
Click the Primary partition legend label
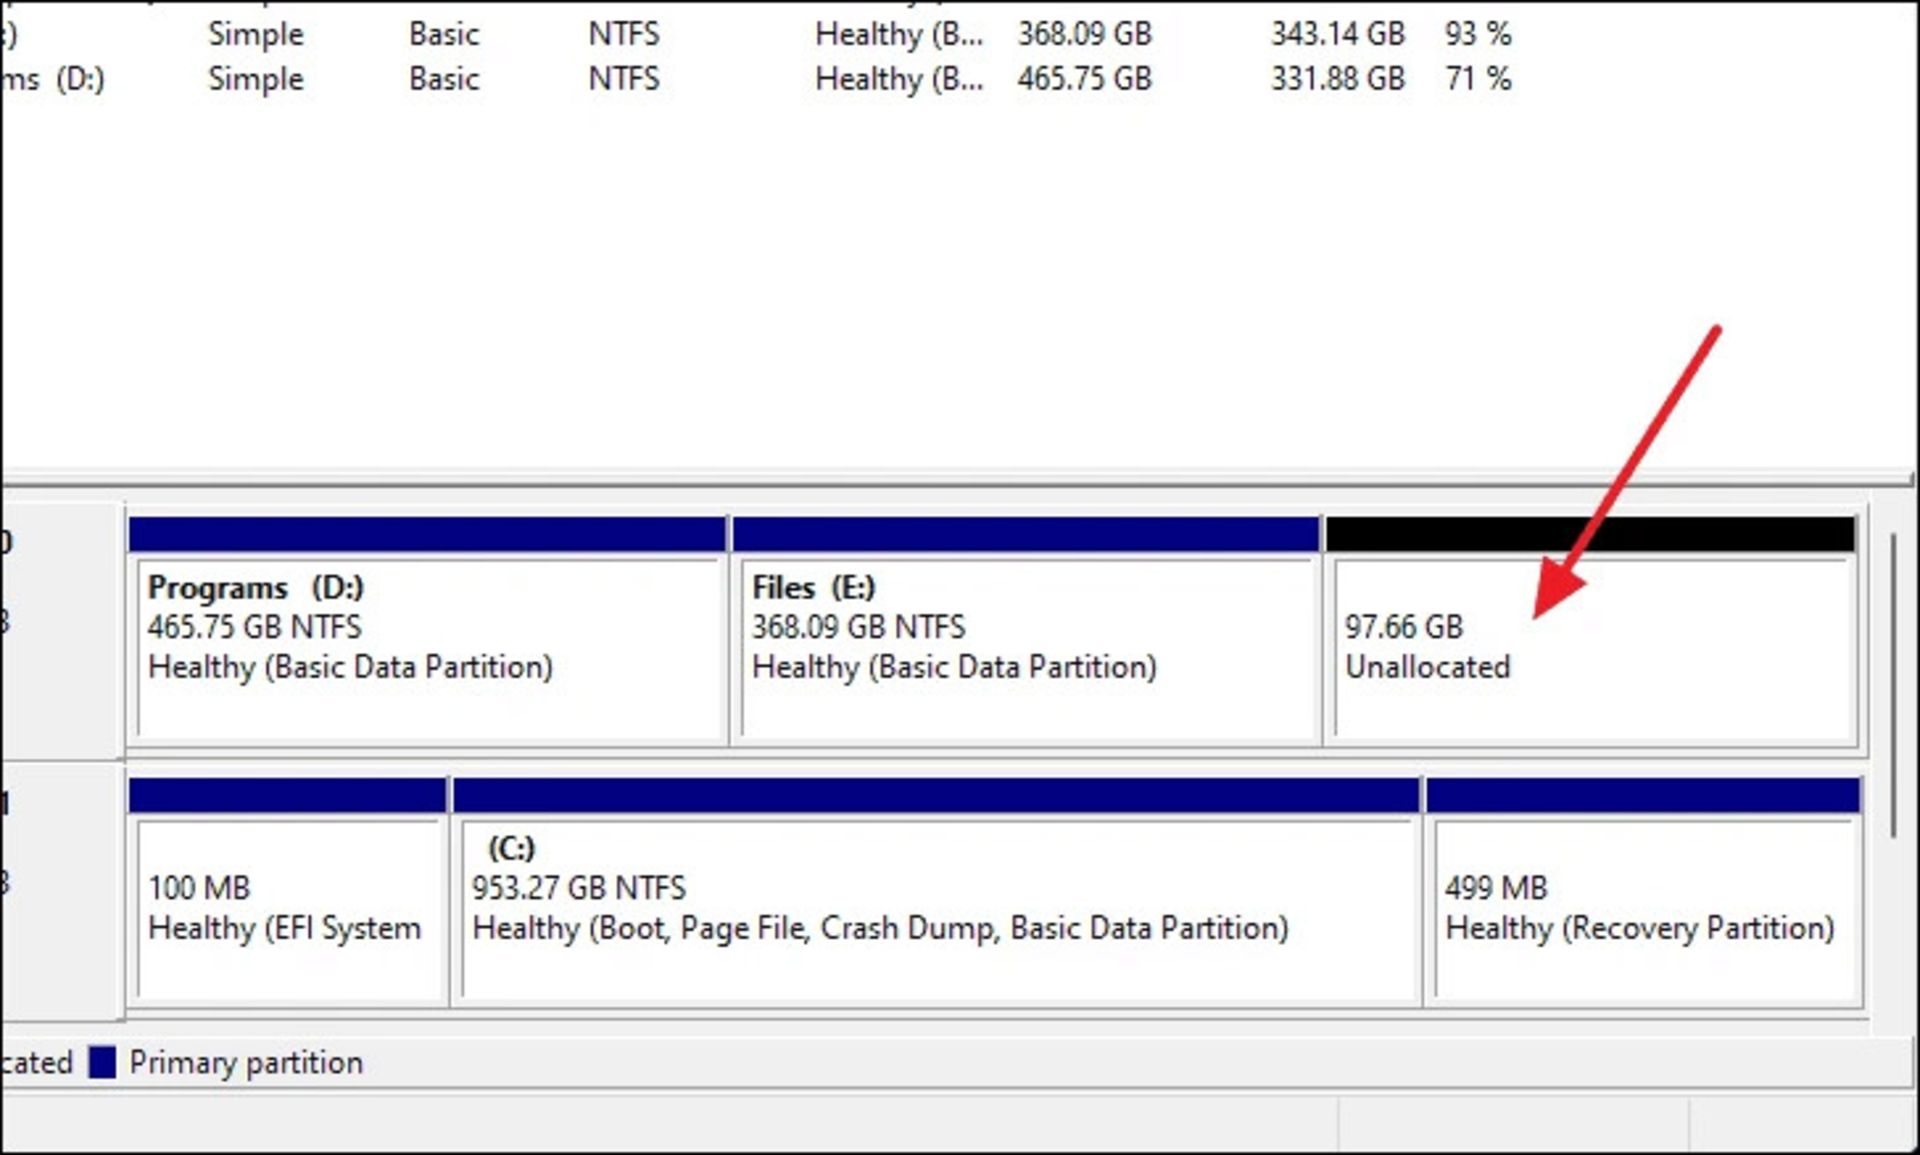coord(246,1062)
